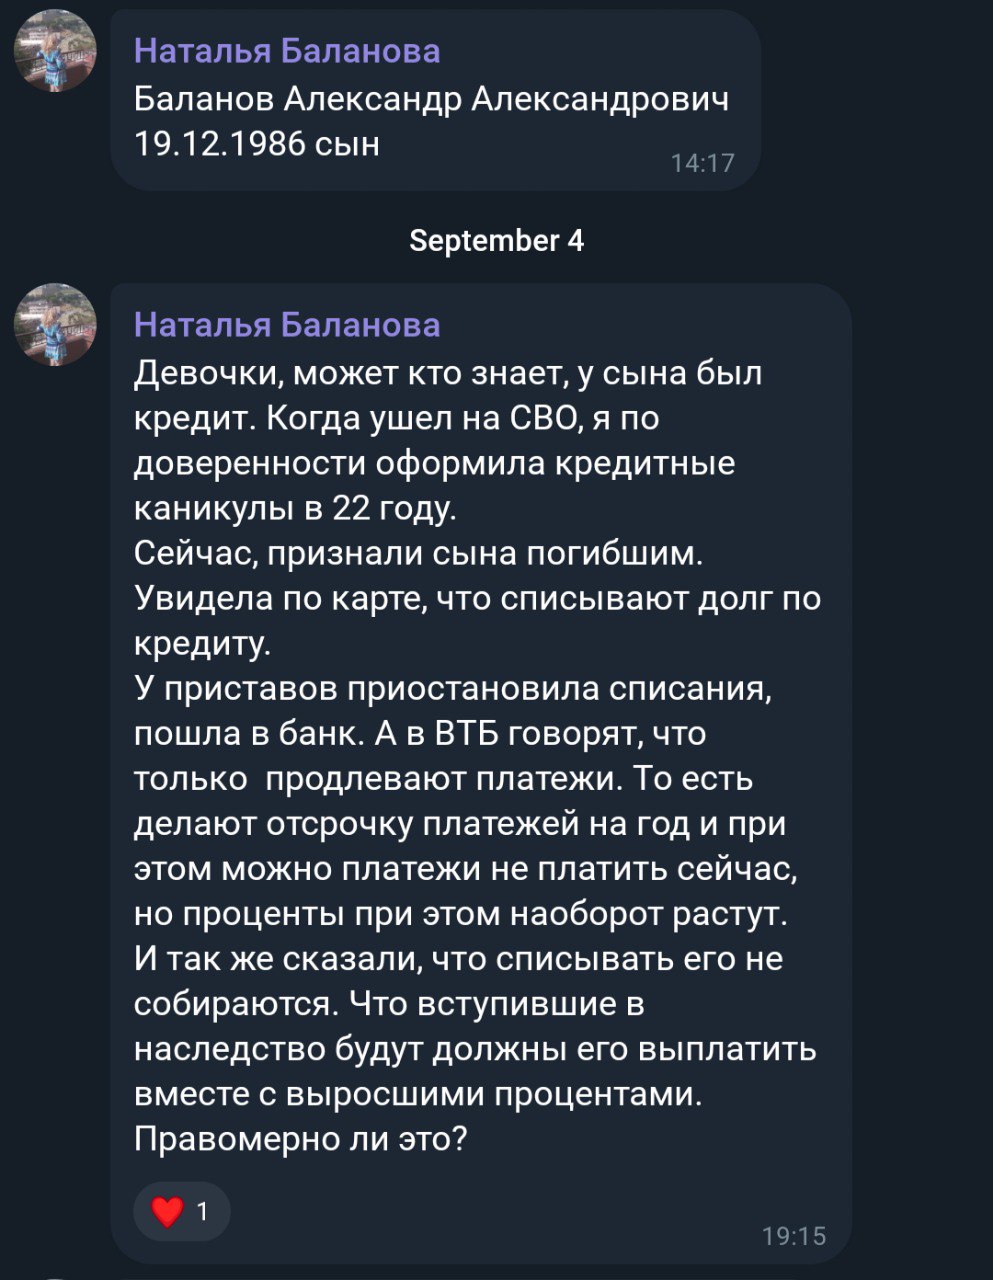Click the line У приставов приостановила списания
Viewport: 993px width, 1280px height.
pos(452,688)
